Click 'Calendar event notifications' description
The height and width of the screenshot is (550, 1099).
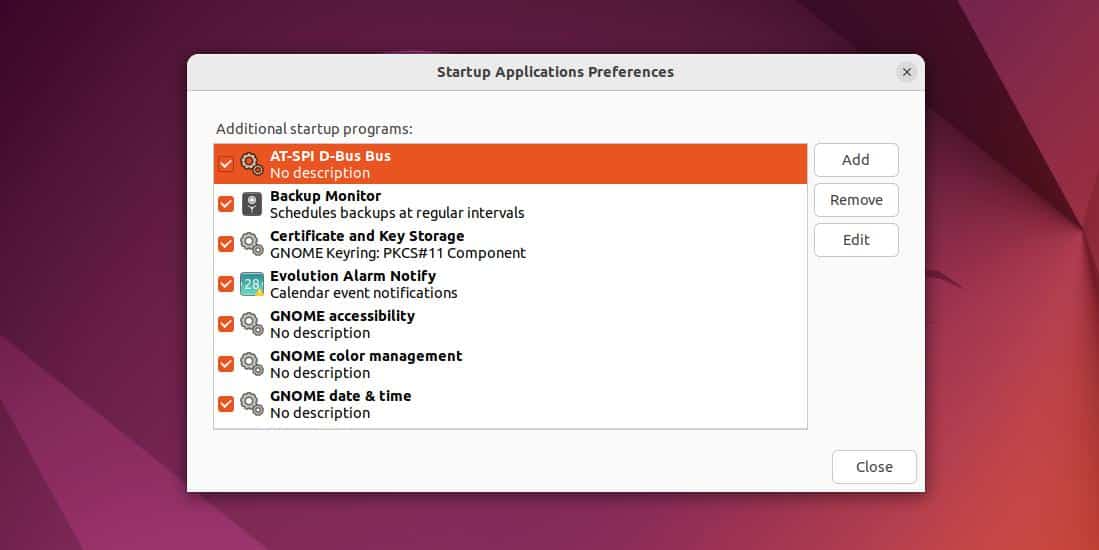tap(363, 293)
